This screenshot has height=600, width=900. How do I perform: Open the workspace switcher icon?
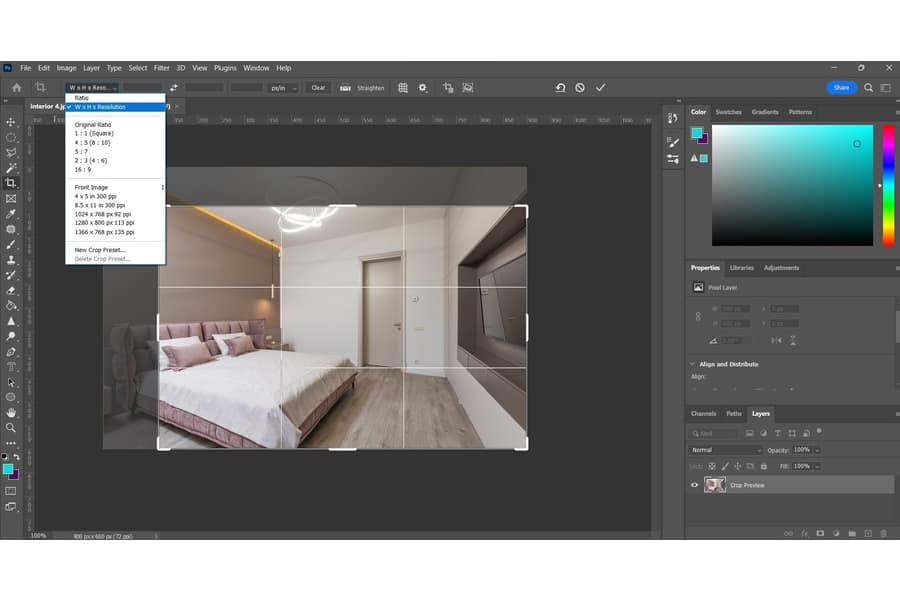[886, 88]
